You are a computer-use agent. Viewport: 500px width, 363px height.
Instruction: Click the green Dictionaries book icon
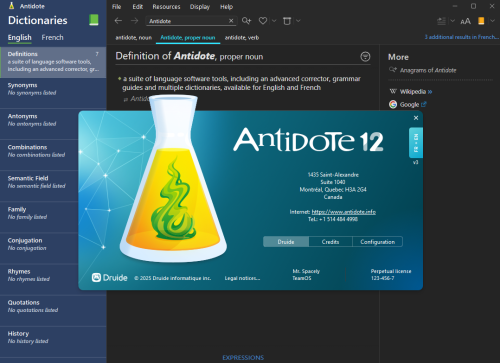94,20
